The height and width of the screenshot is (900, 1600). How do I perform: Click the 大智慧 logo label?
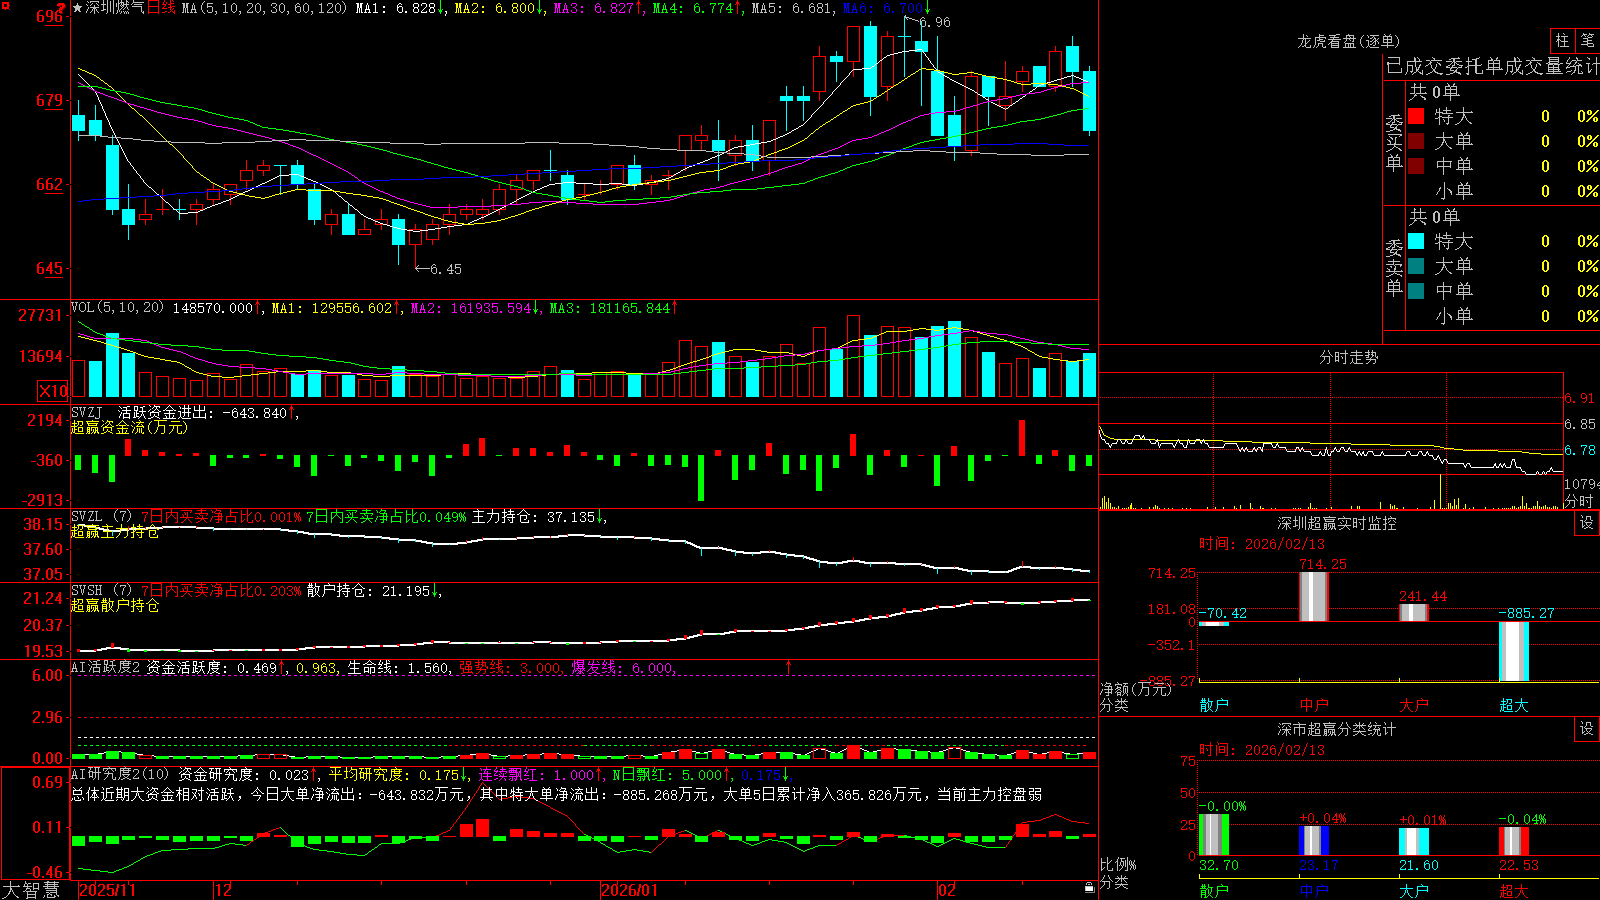coord(31,890)
